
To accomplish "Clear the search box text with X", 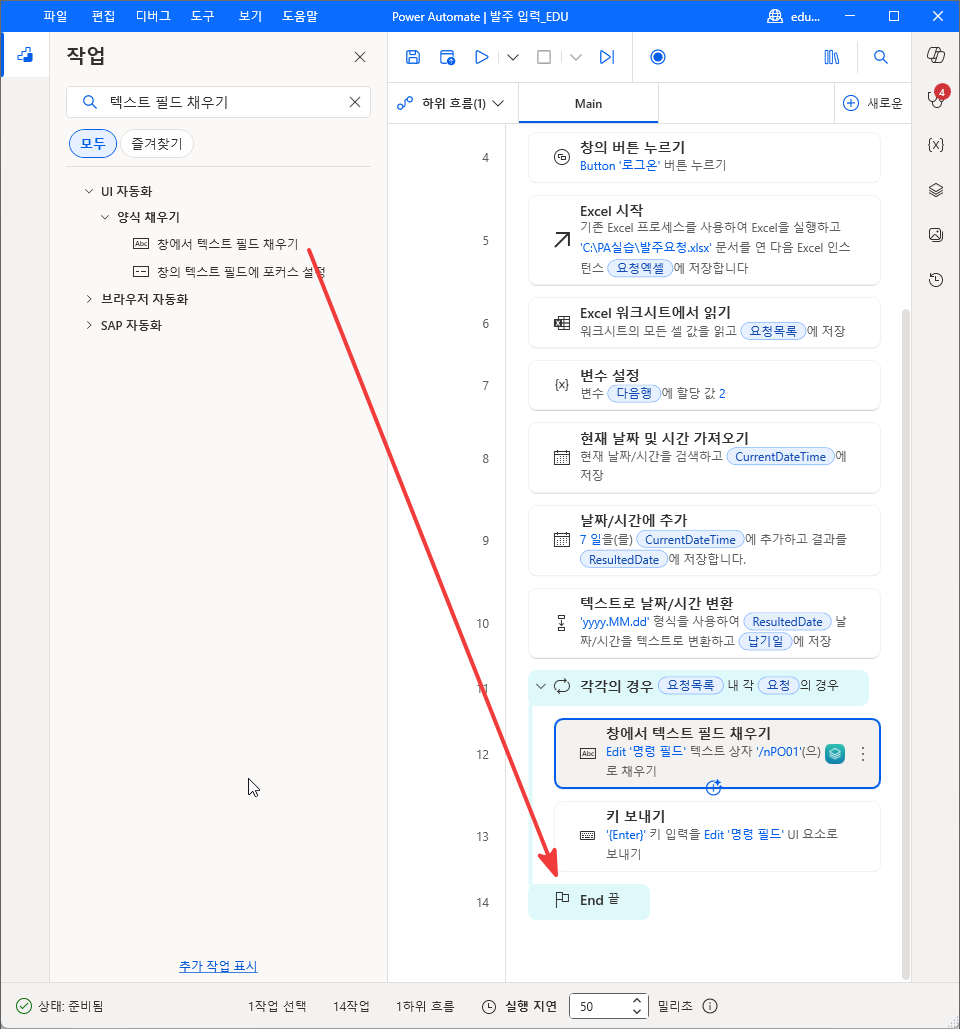I will [x=355, y=102].
